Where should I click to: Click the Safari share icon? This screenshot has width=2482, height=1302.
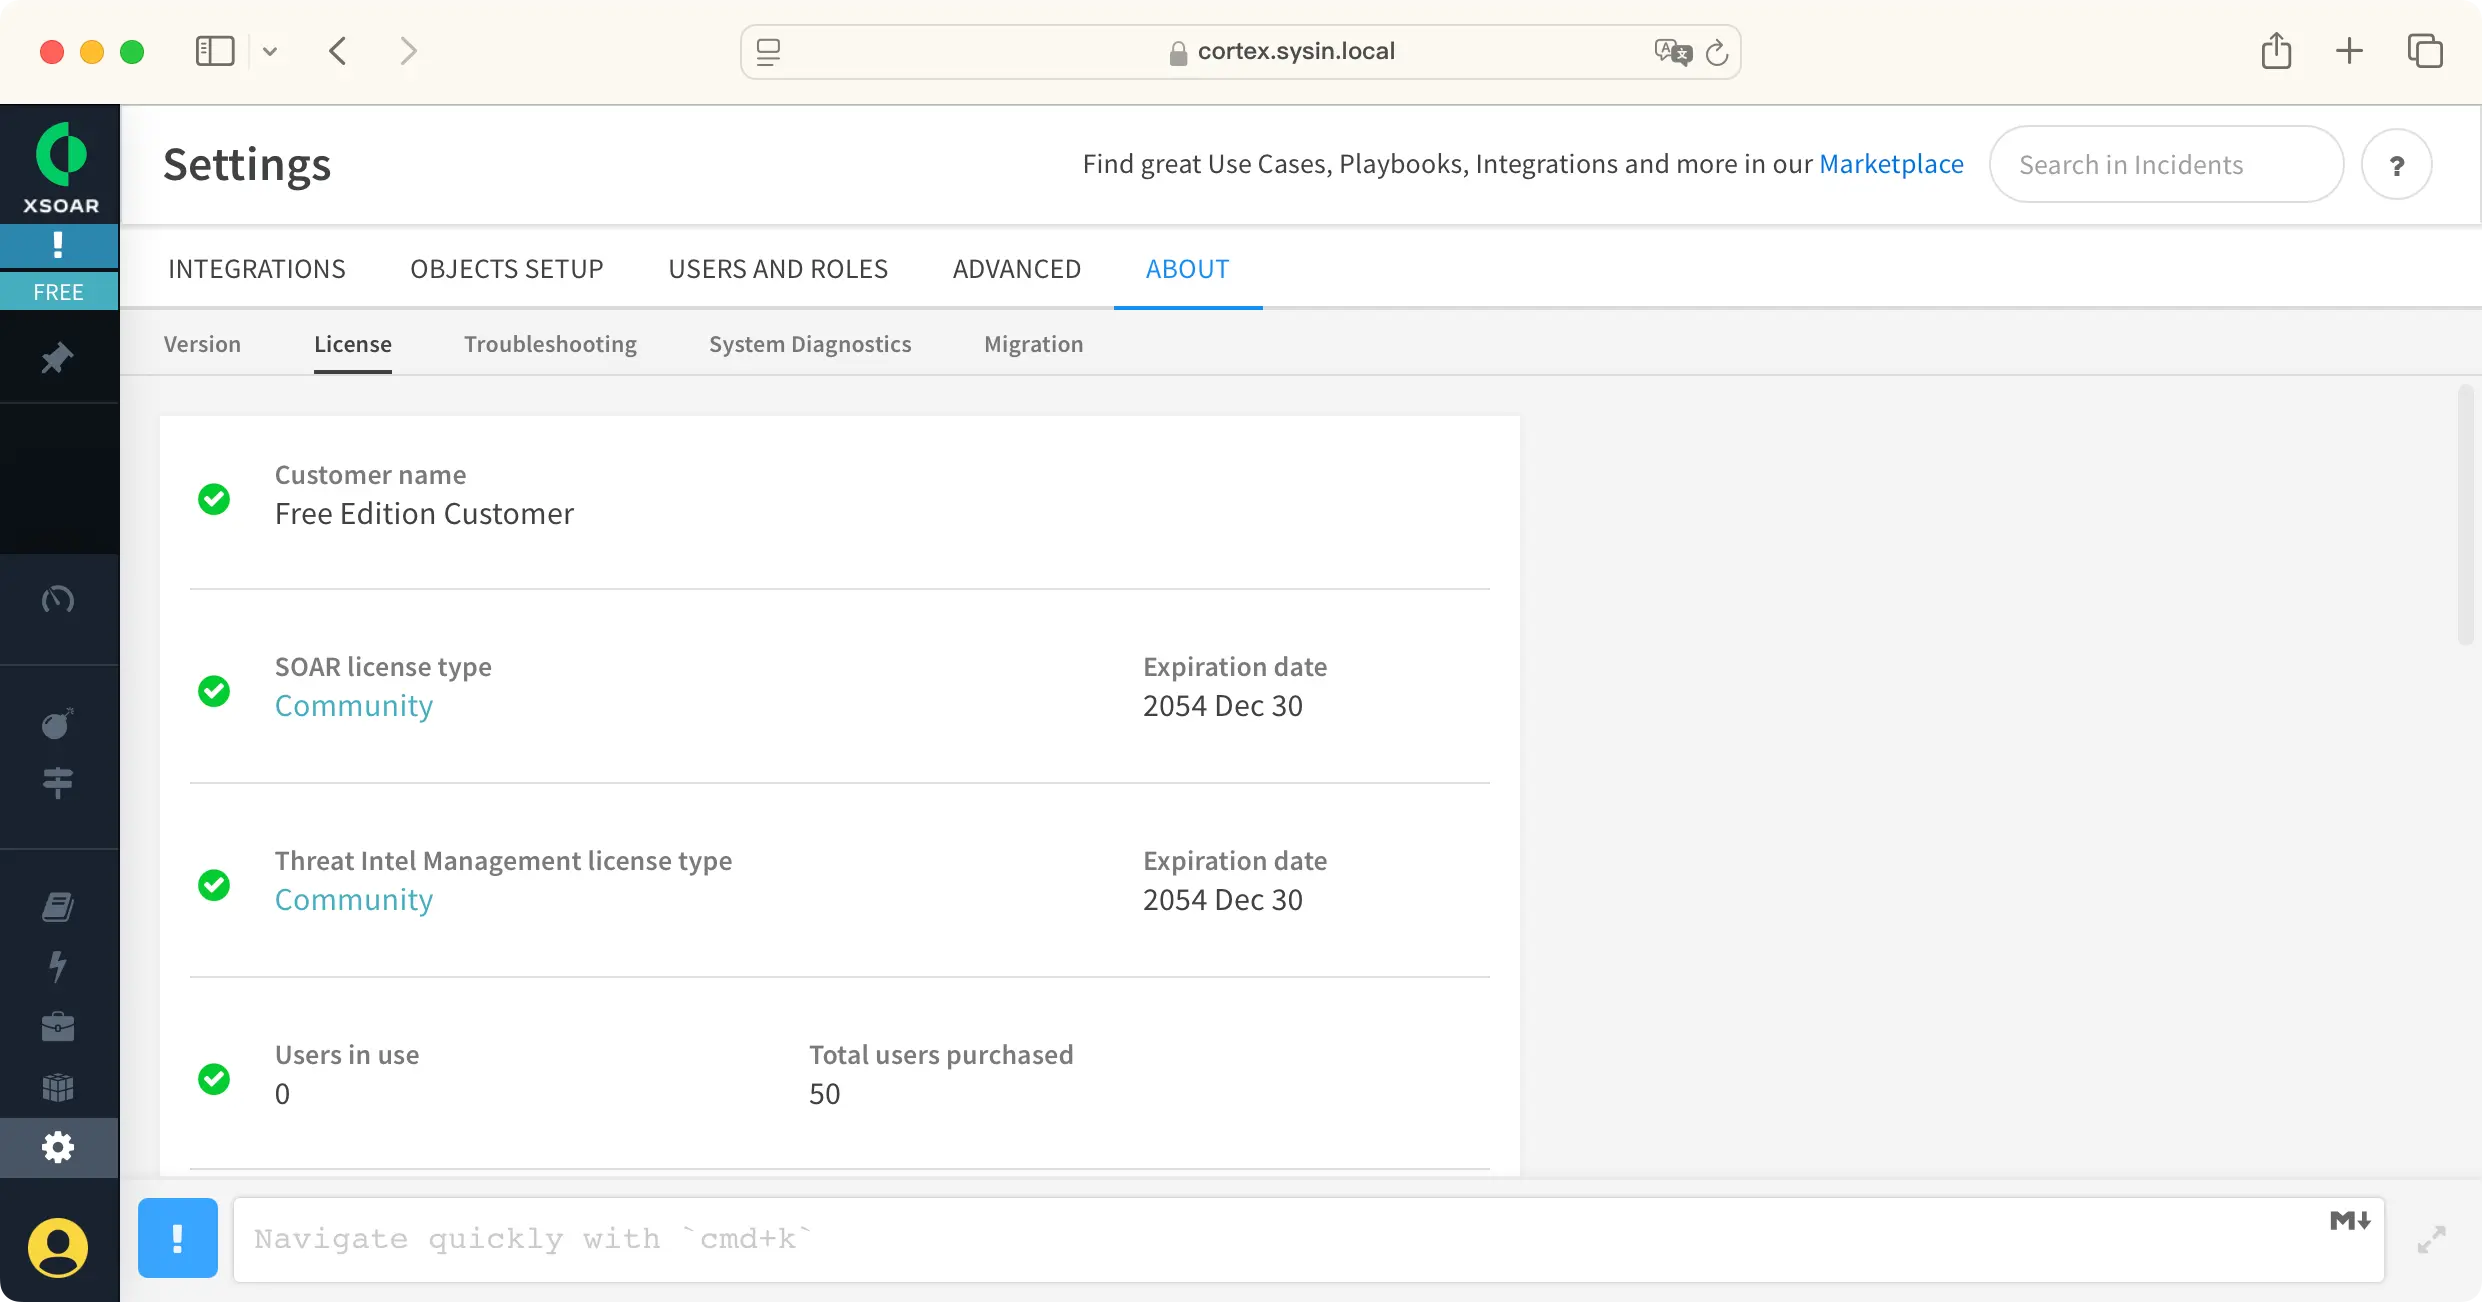click(2277, 50)
